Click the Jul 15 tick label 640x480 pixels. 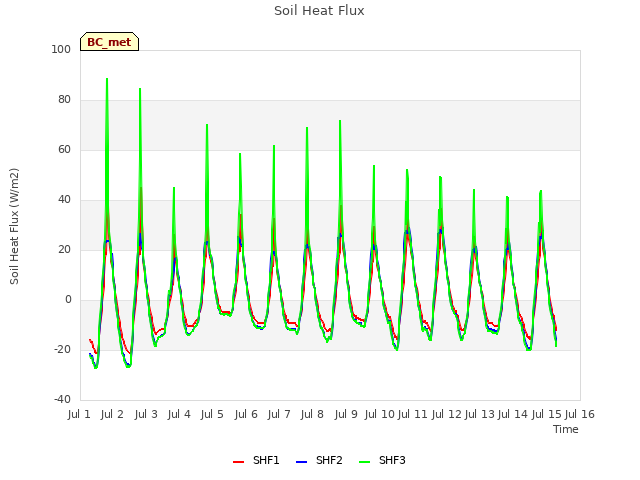click(x=546, y=414)
